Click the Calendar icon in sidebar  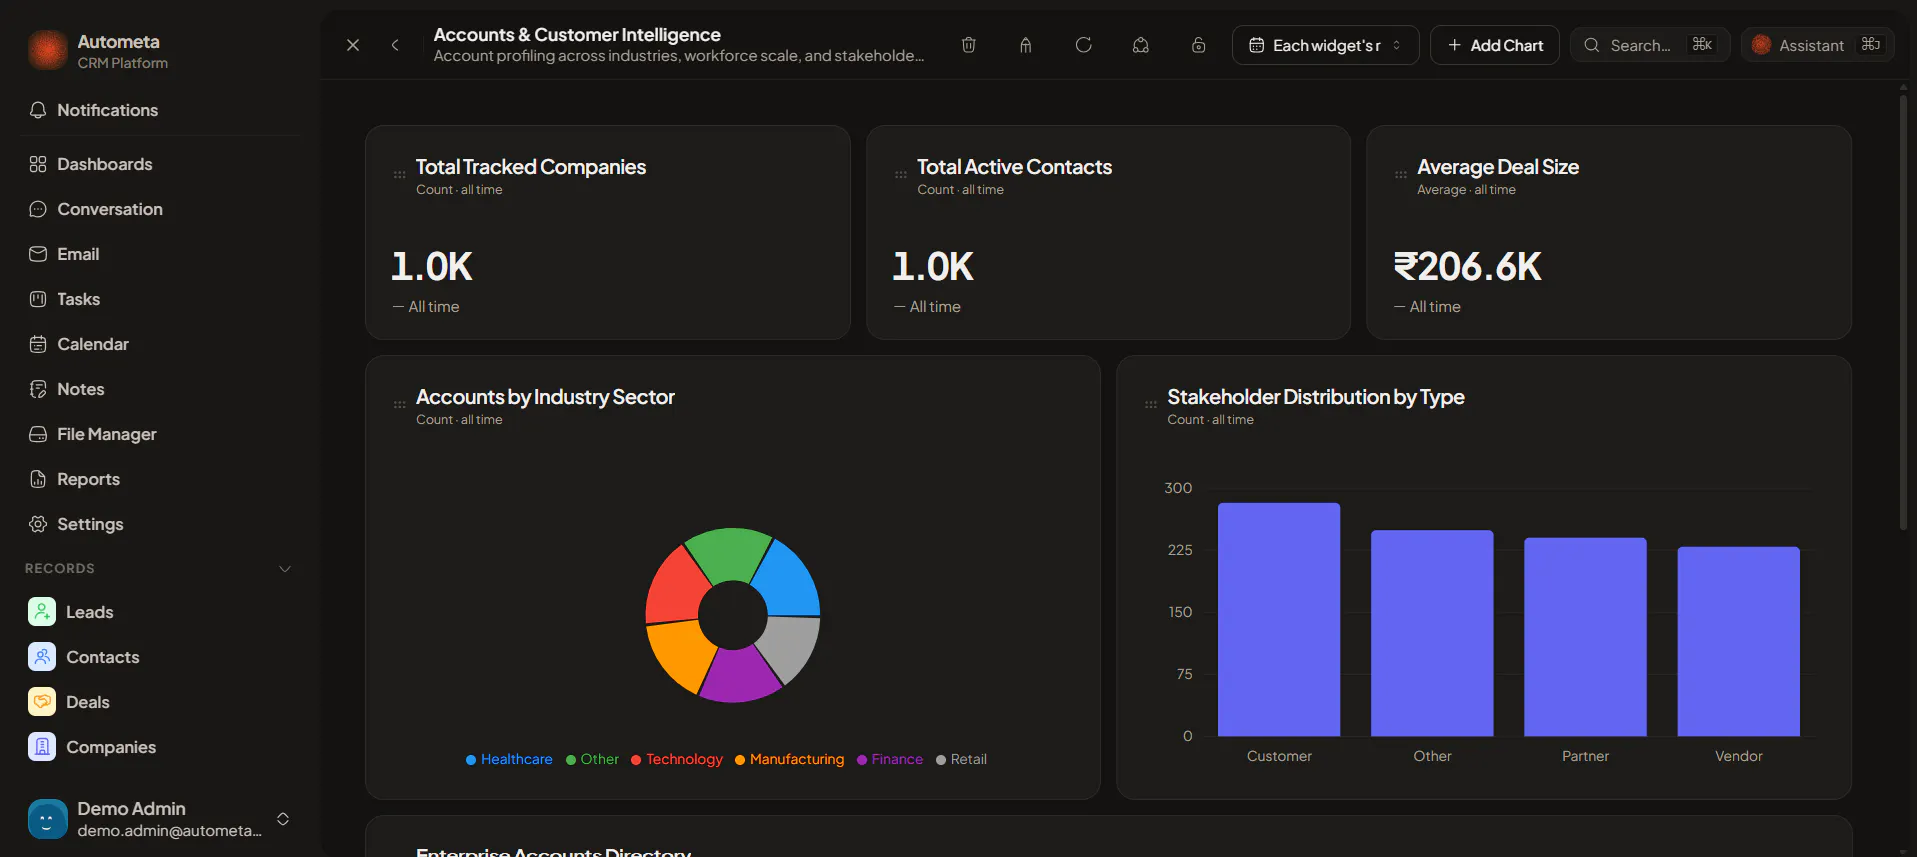pyautogui.click(x=38, y=344)
